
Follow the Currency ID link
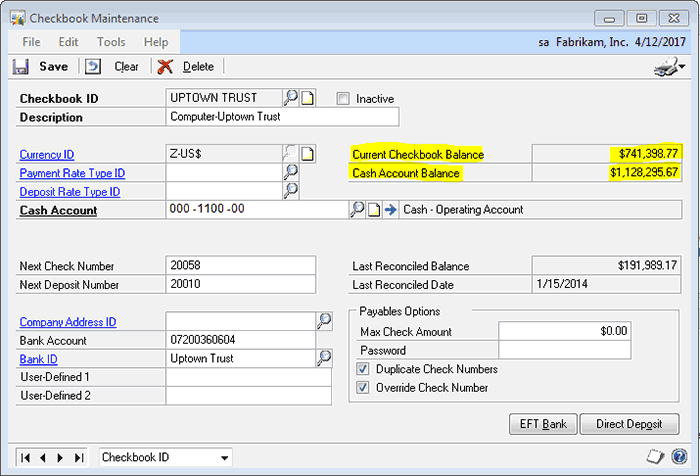coord(47,154)
